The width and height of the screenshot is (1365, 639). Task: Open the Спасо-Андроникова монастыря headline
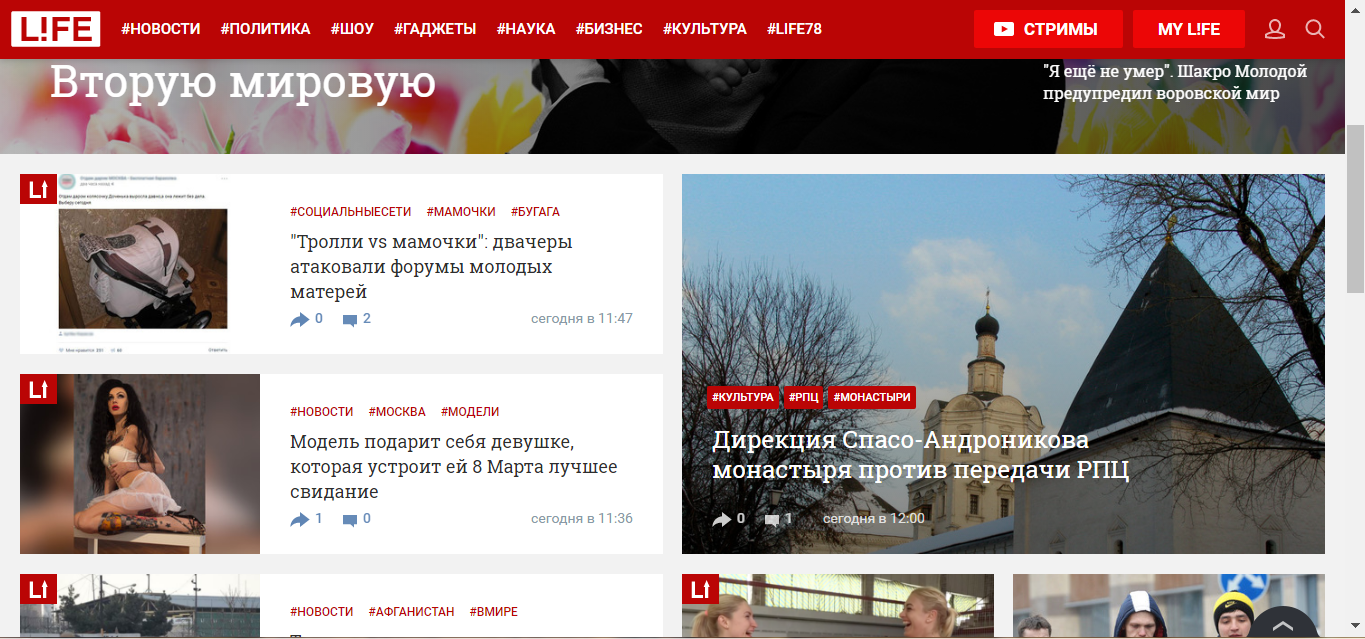pos(921,455)
